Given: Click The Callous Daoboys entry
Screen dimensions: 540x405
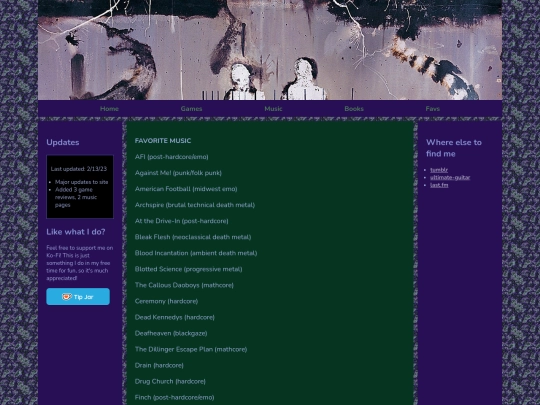Looking at the screenshot, I should pos(184,285).
